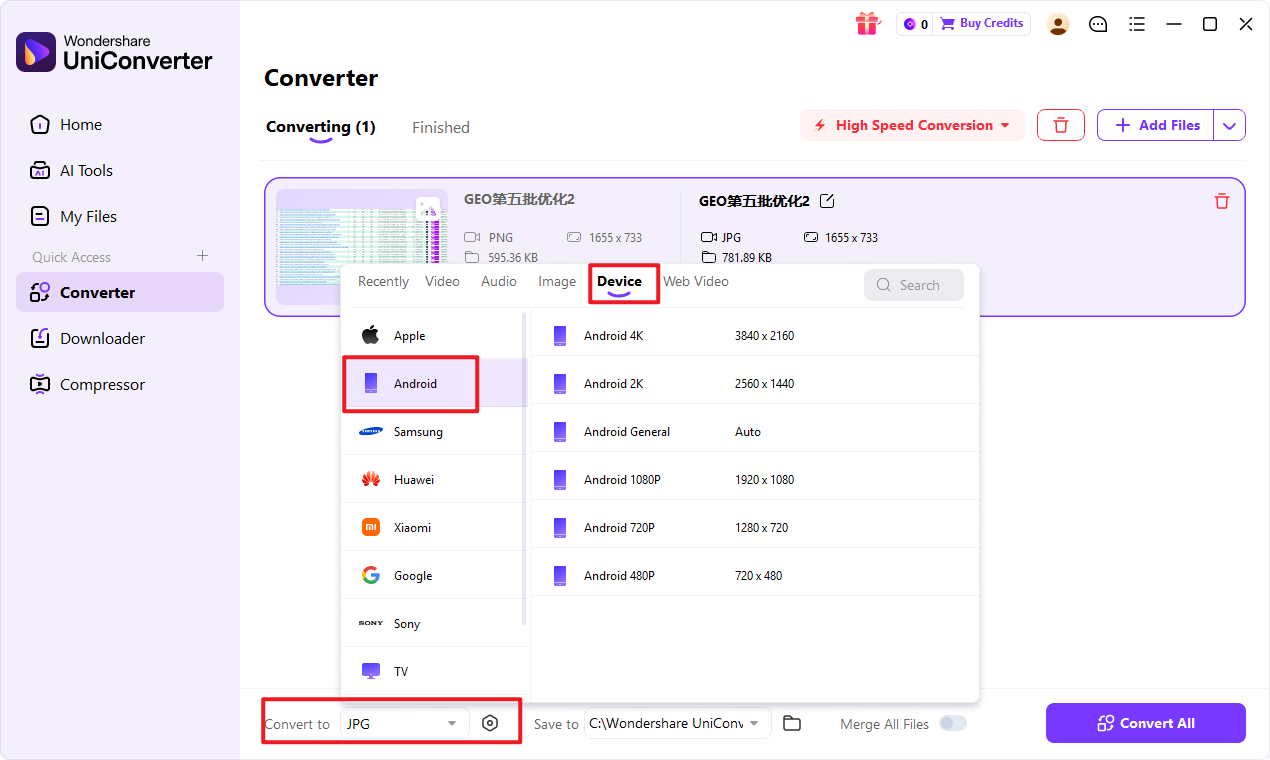Click the format Search field
Screen dimensions: 1270x760
coord(914,285)
